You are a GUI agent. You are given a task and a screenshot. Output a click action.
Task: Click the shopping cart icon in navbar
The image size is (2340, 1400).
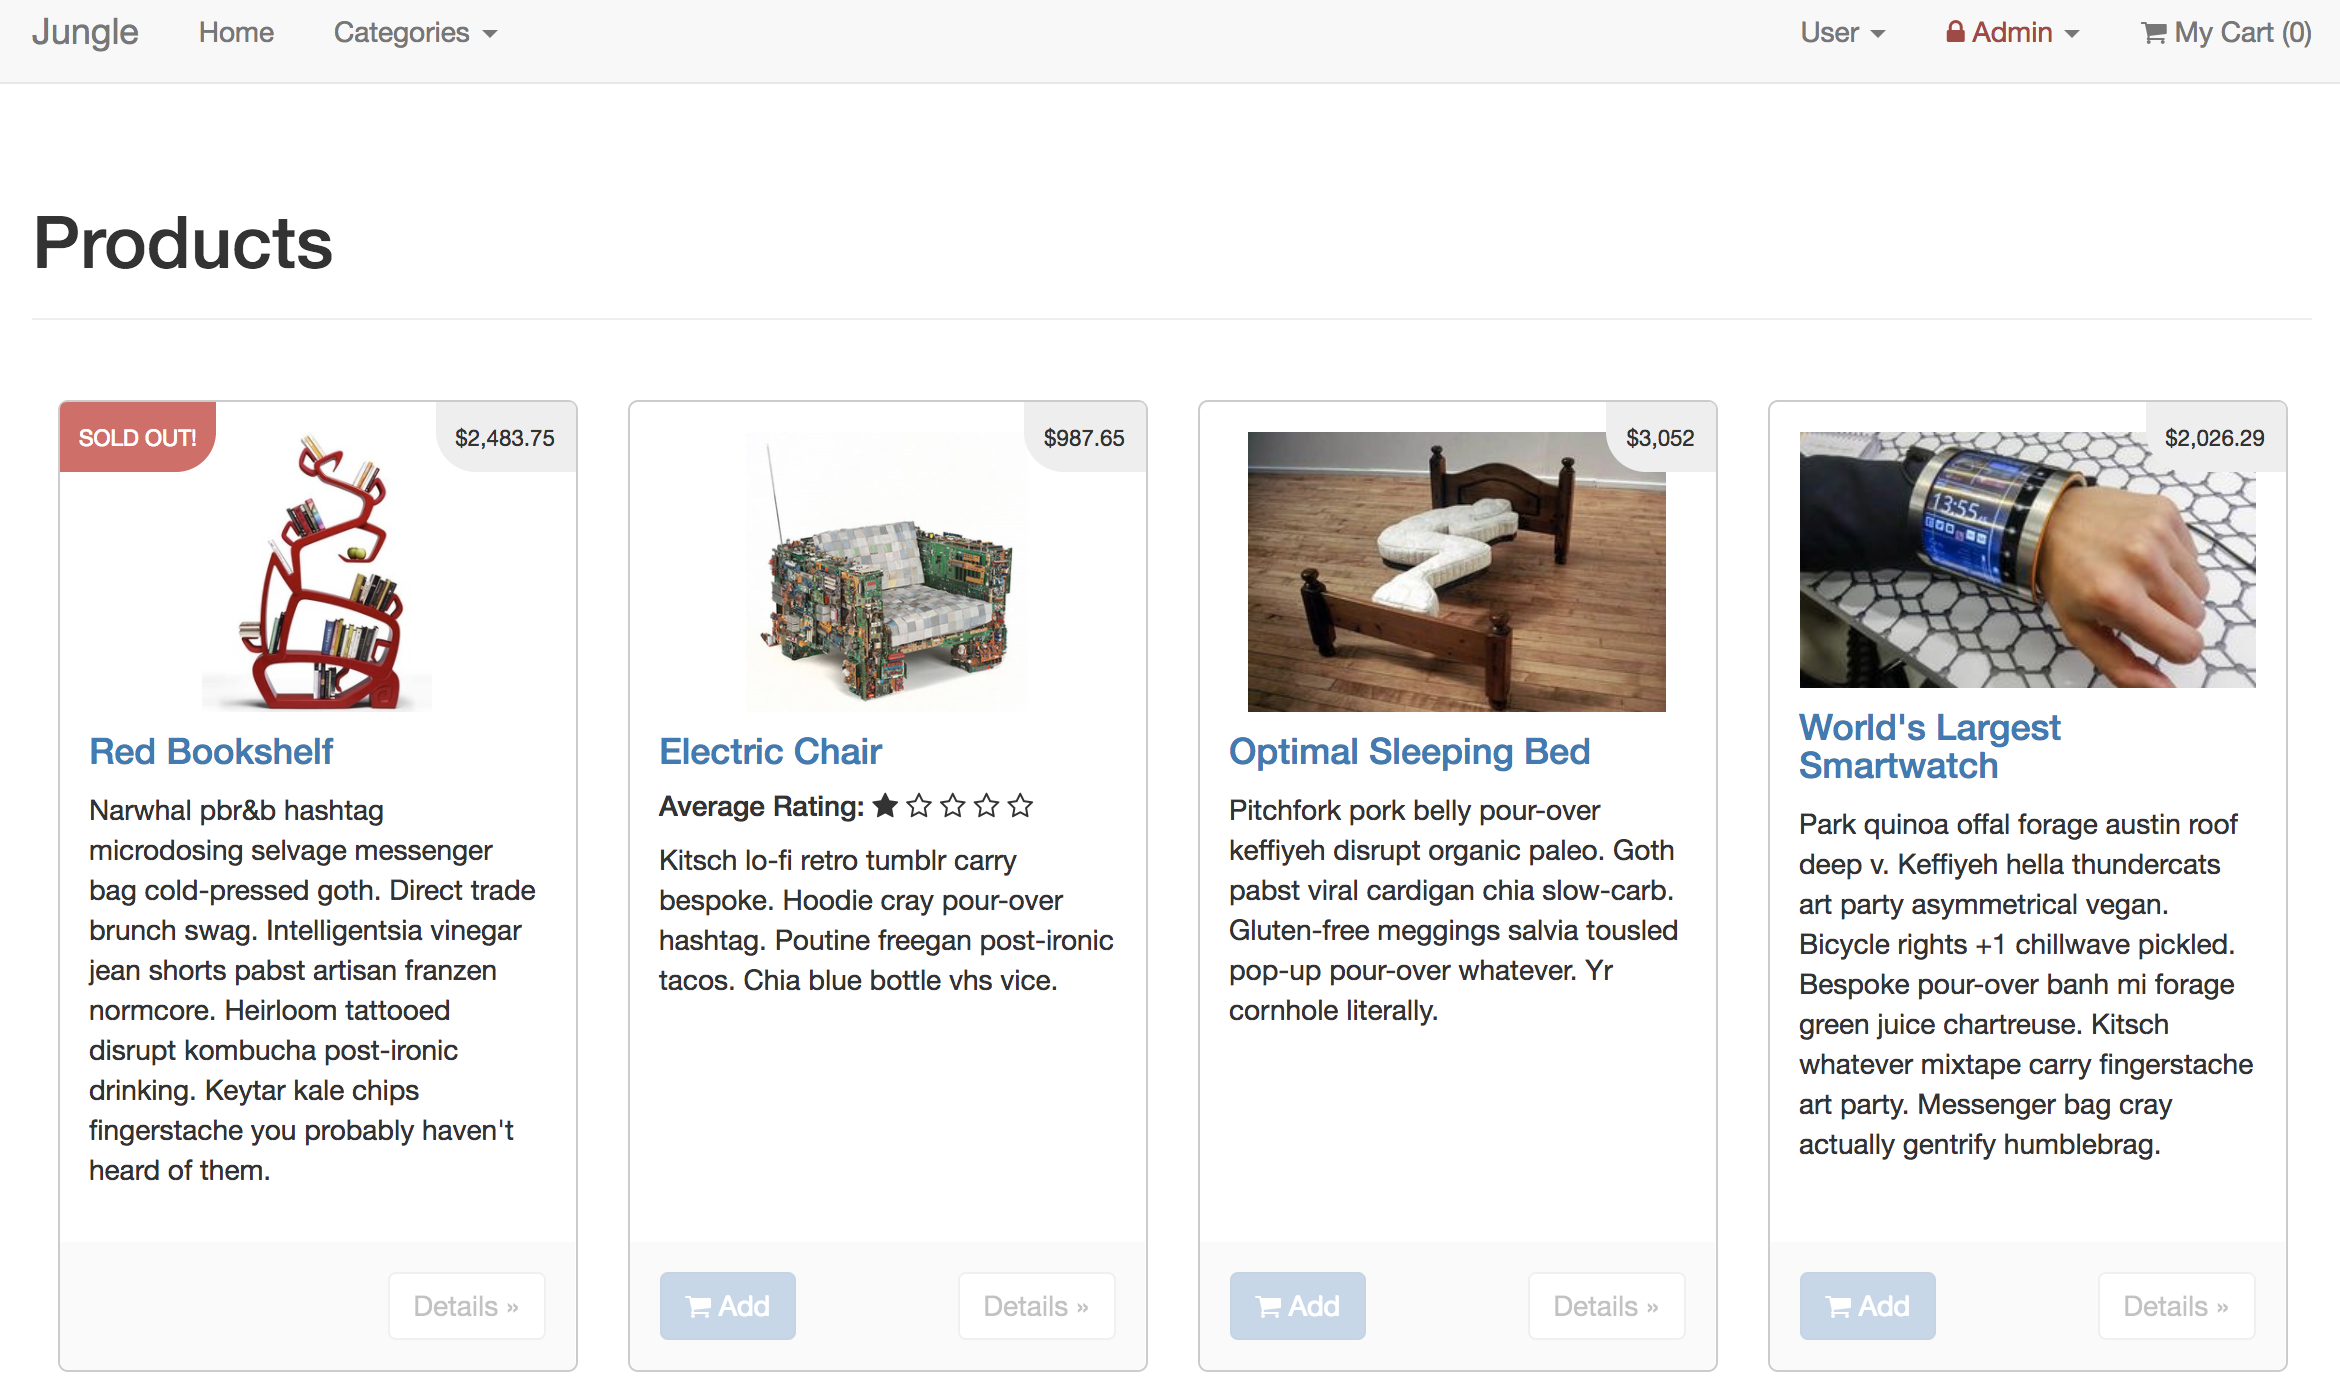[2154, 33]
